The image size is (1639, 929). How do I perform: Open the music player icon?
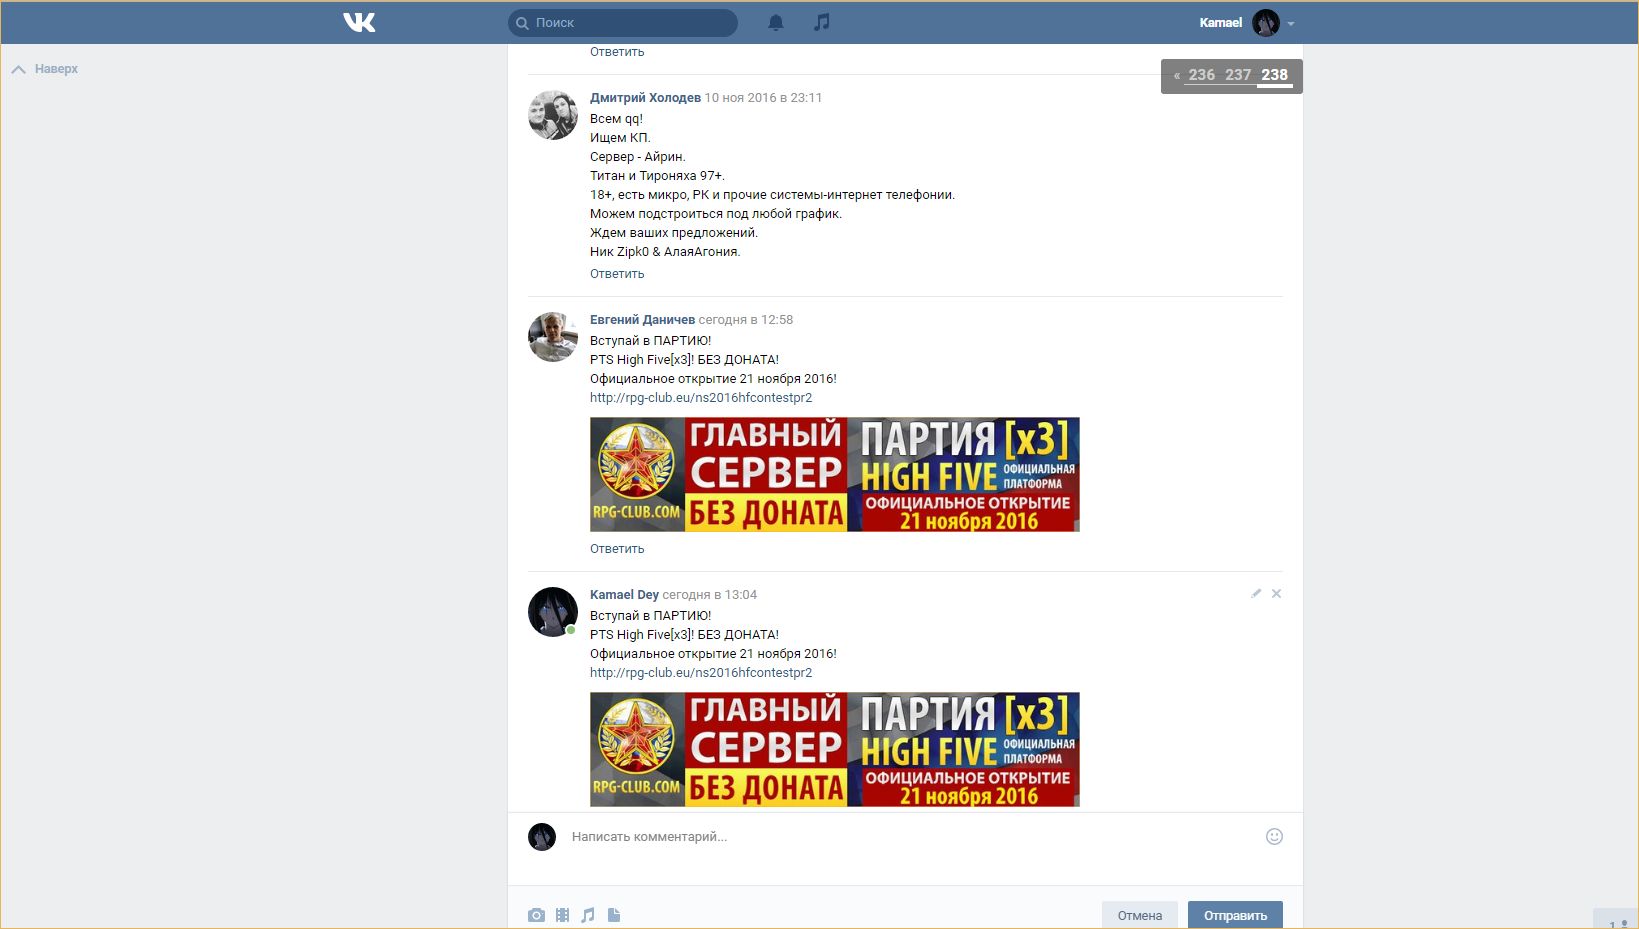(821, 22)
